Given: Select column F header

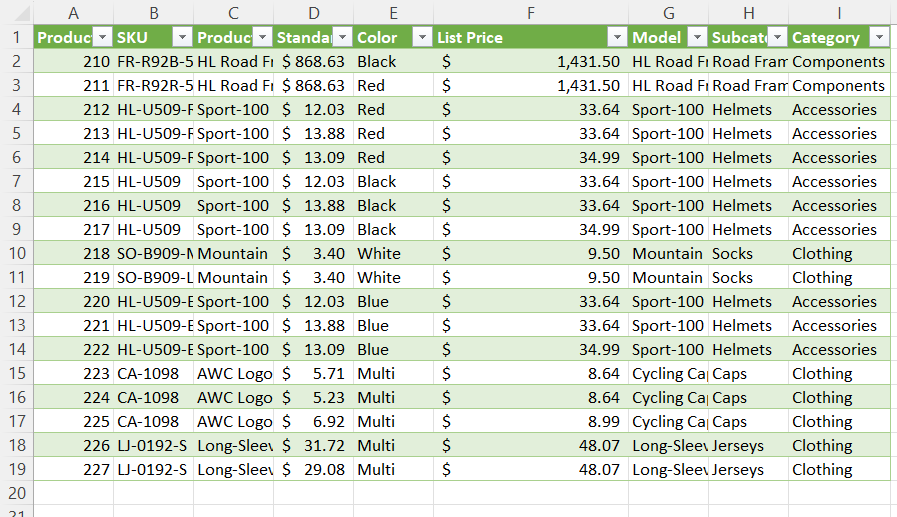Looking at the screenshot, I should click(x=531, y=13).
